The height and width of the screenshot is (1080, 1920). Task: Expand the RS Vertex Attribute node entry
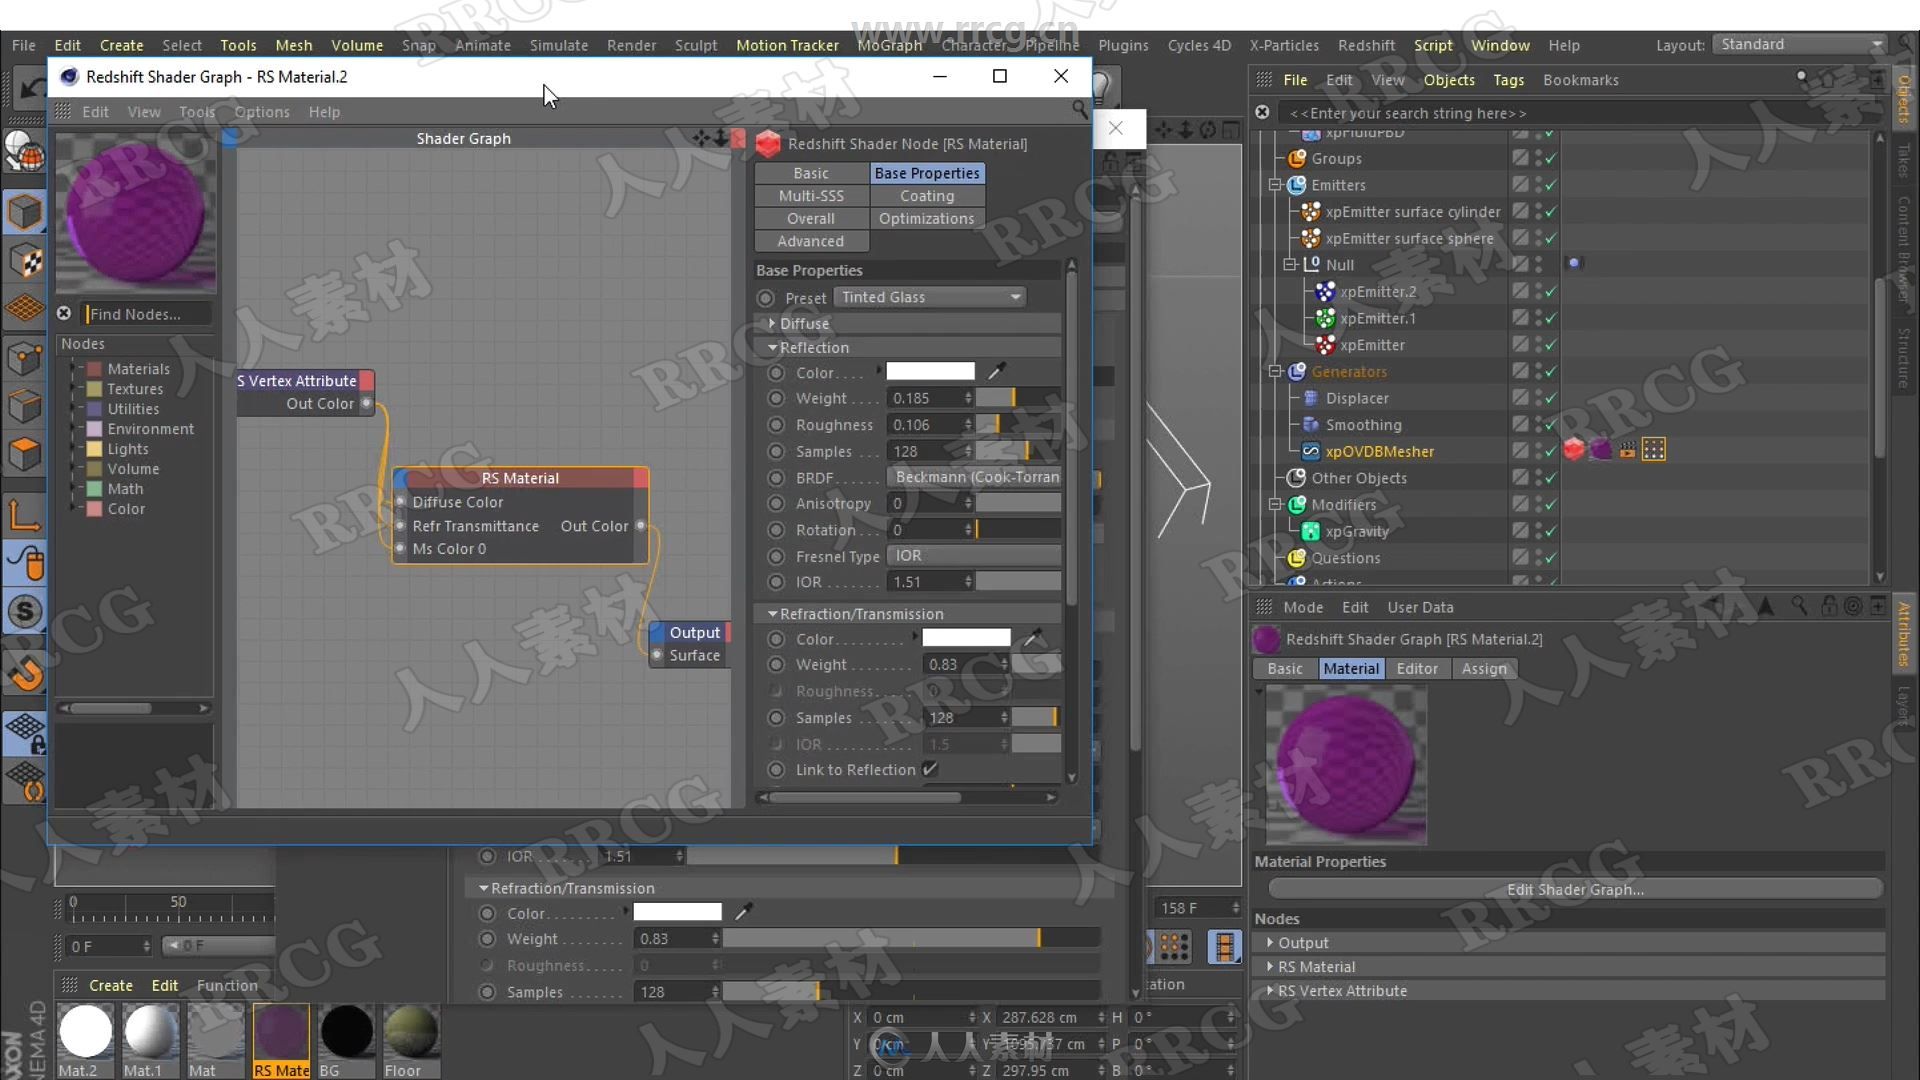[x=1270, y=991]
